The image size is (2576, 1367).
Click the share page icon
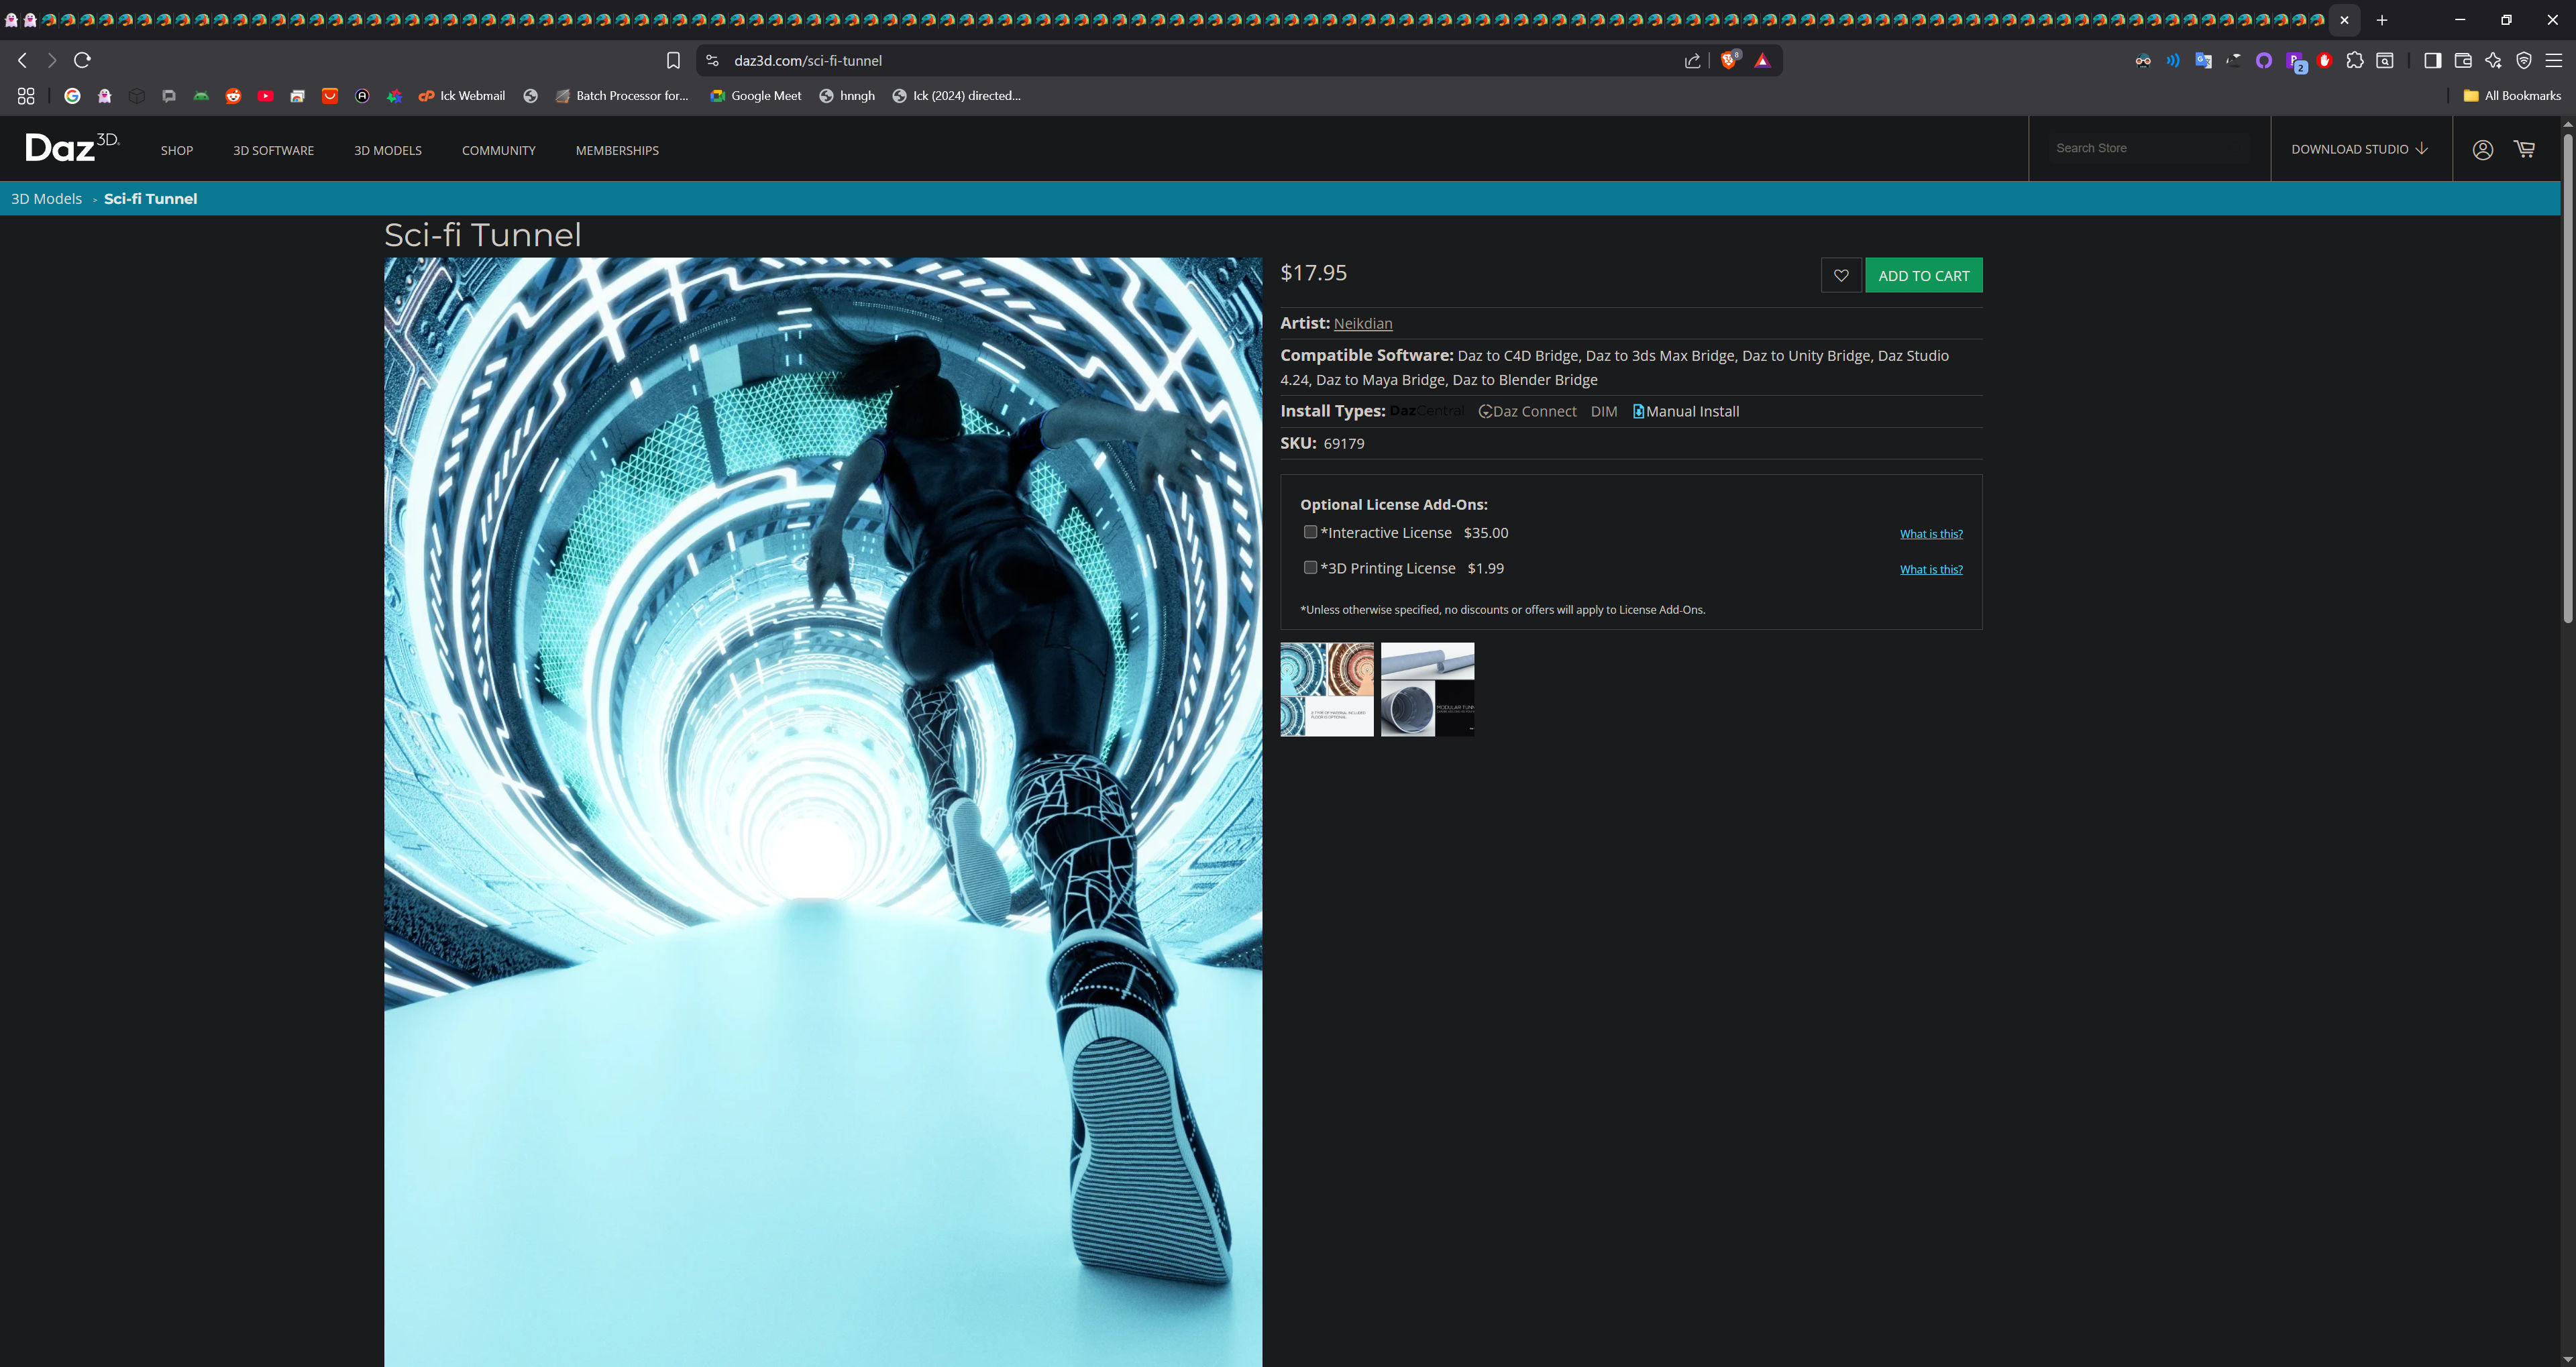[x=1692, y=61]
